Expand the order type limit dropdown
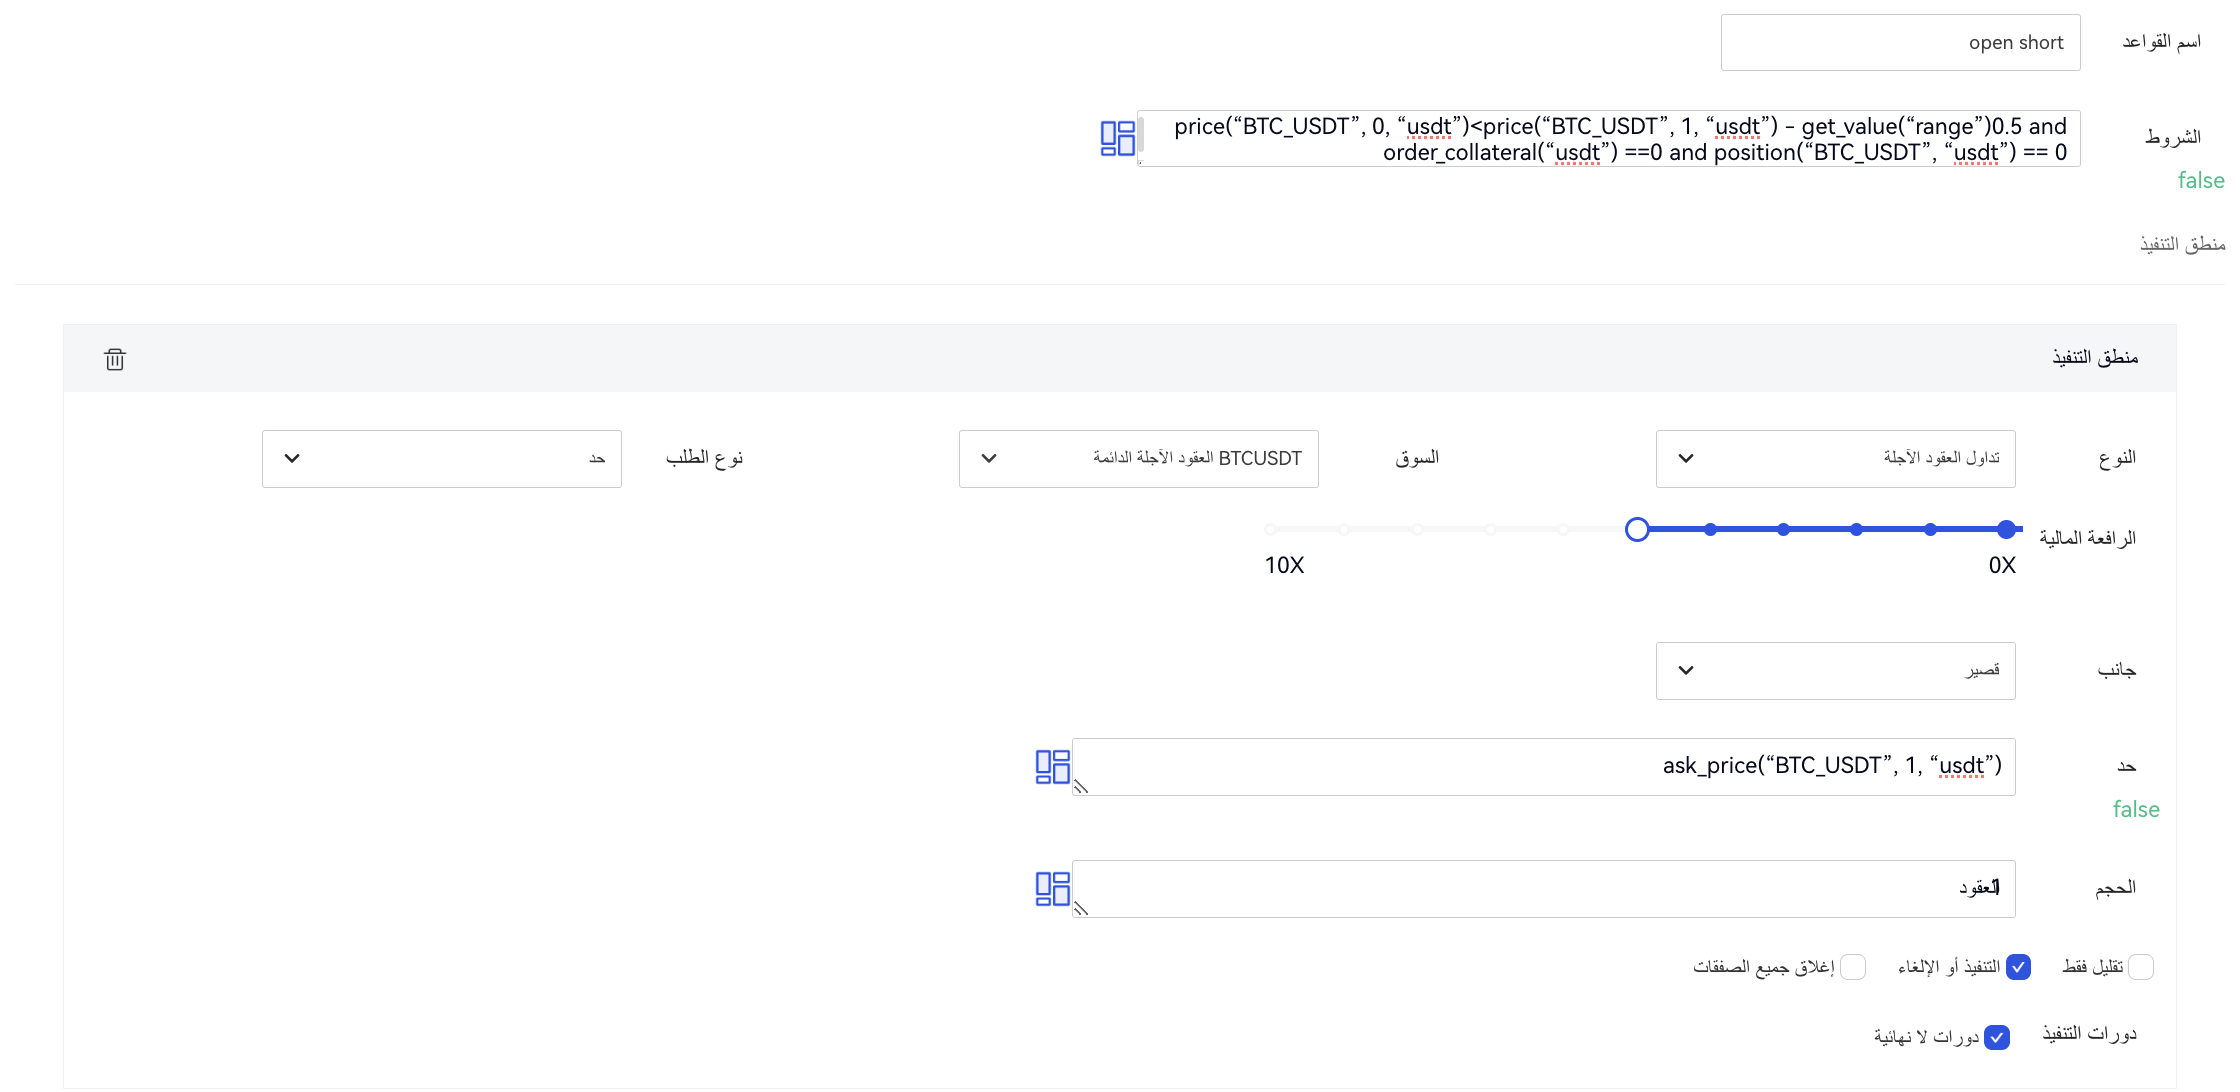2240x1092 pixels. coord(441,459)
